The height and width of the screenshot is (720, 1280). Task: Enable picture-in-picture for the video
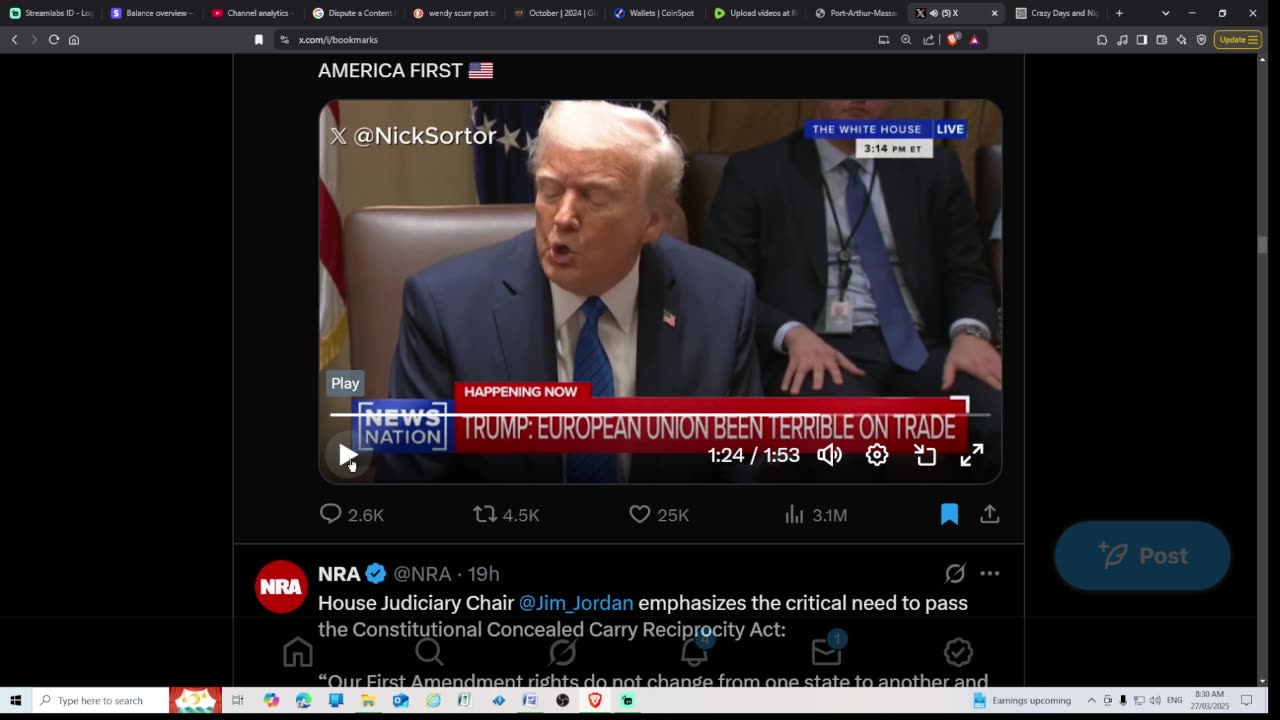click(x=925, y=455)
